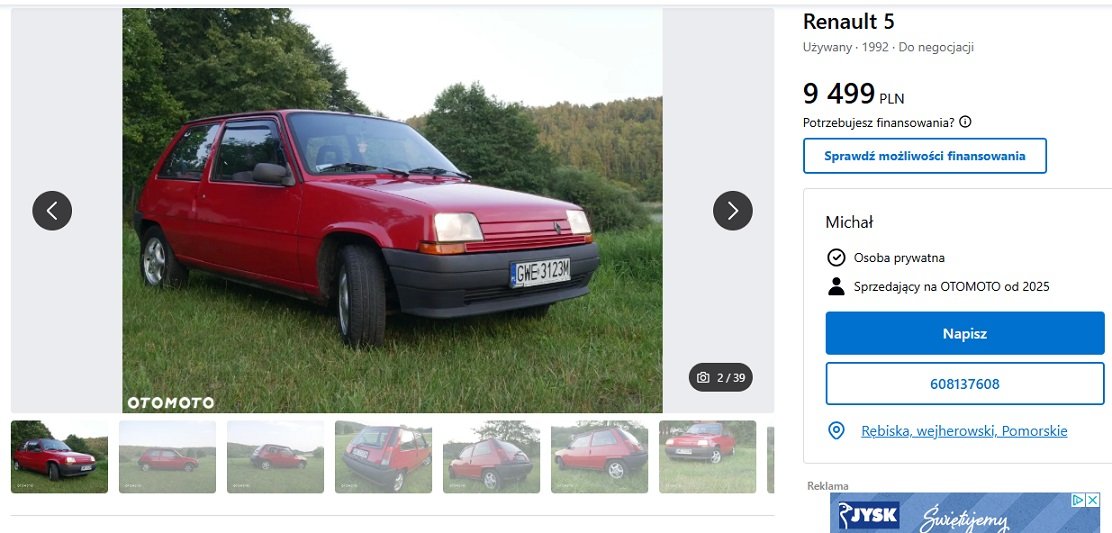The height and width of the screenshot is (533, 1112).
Task: Go to the previous photo with left arrow
Action: [x=52, y=211]
